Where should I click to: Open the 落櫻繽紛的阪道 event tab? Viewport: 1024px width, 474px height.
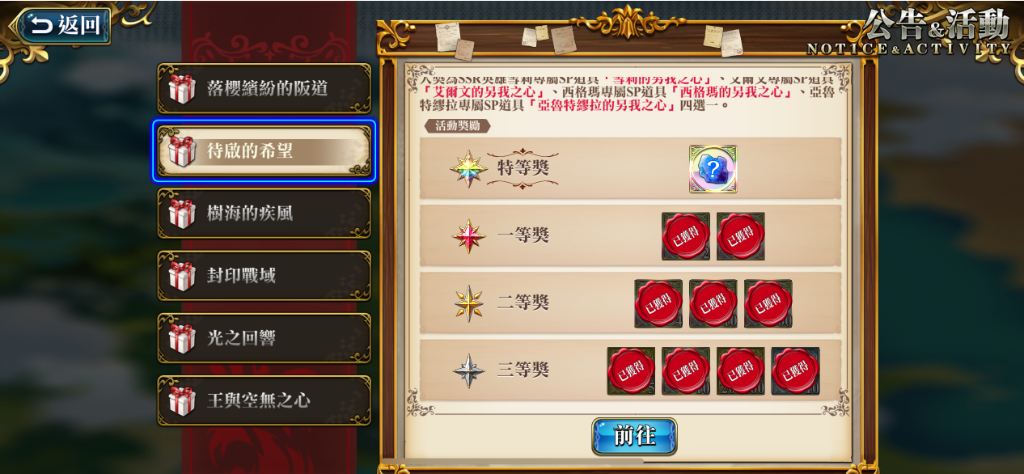pyautogui.click(x=264, y=89)
